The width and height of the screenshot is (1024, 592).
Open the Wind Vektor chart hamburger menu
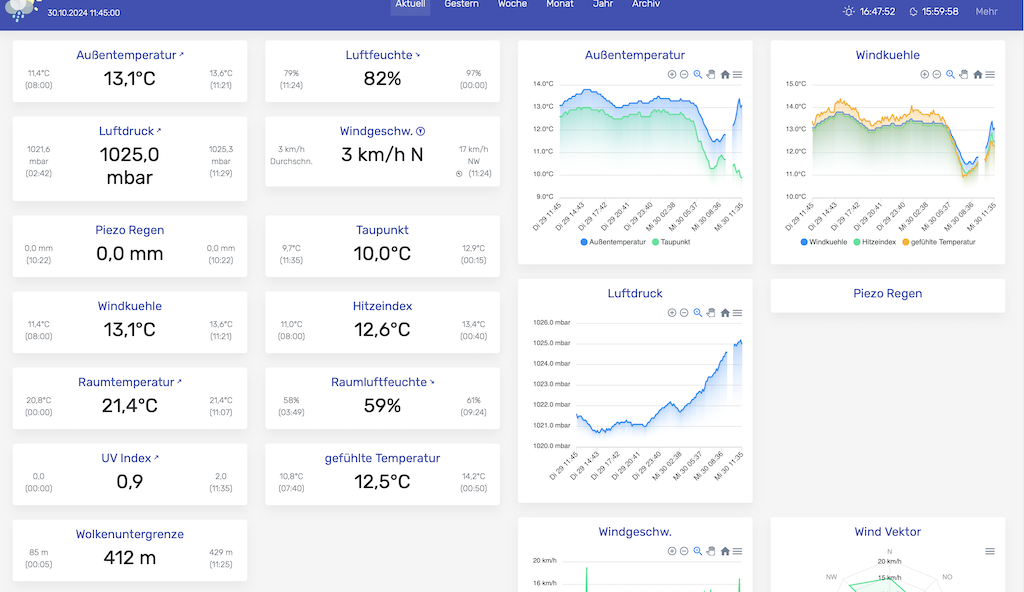tap(990, 551)
